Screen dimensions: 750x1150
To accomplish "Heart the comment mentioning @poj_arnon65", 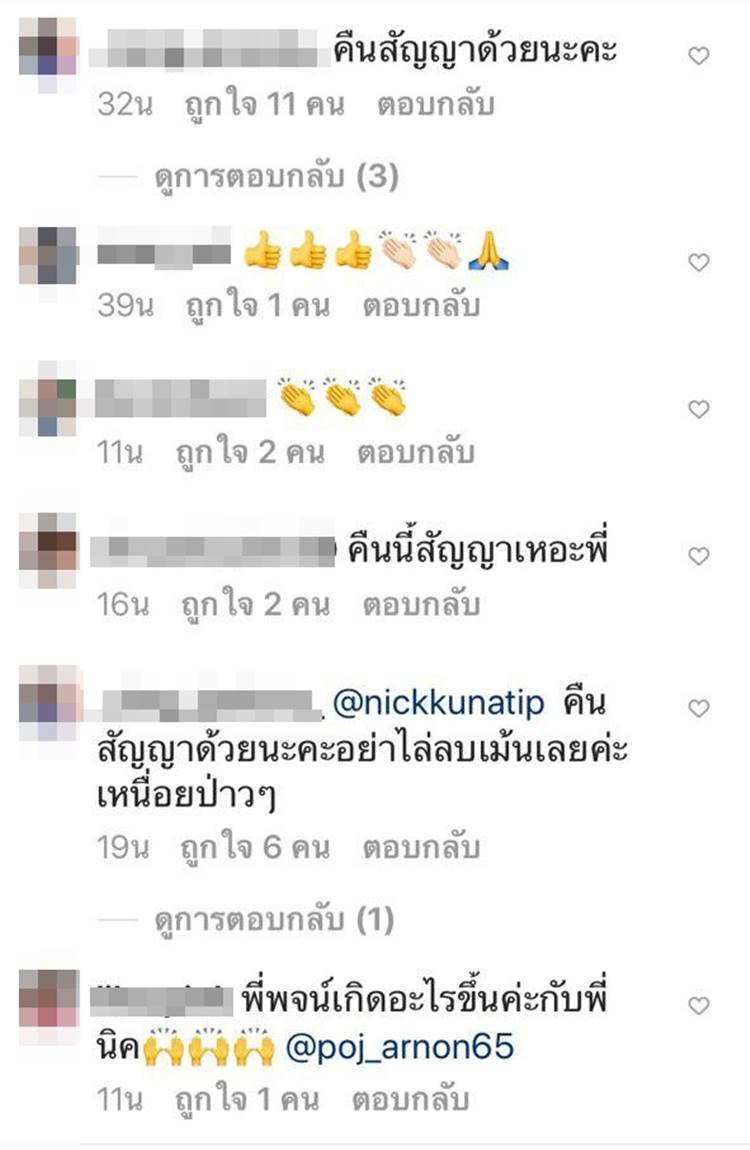I will 699,1006.
